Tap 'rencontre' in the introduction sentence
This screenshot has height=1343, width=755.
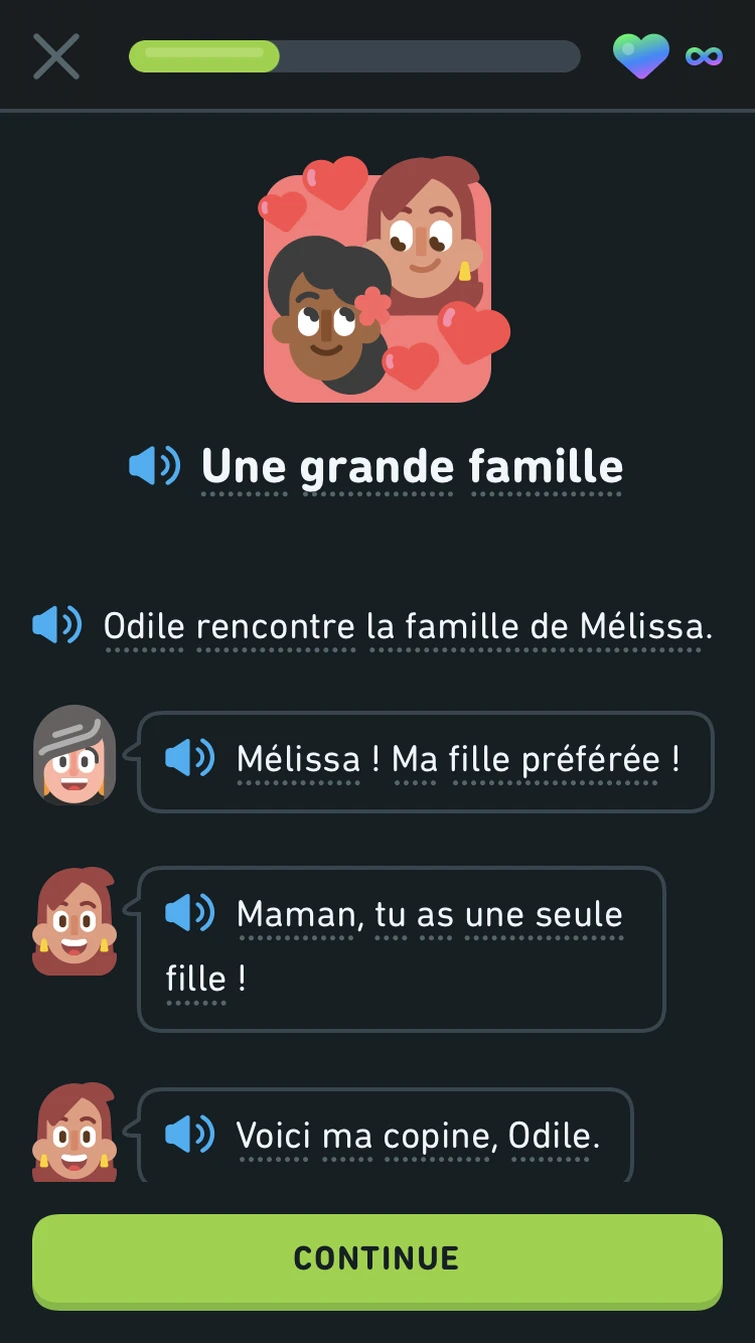pos(273,625)
